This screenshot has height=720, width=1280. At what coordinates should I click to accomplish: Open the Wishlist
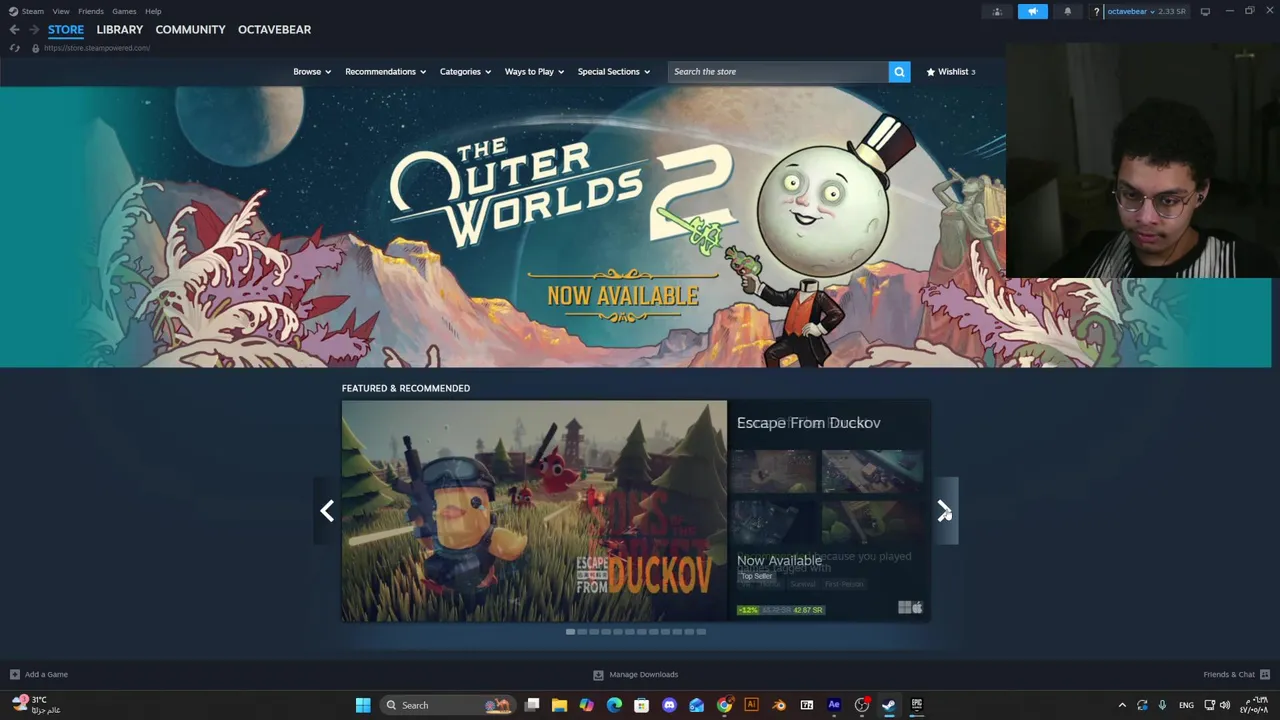tap(950, 72)
